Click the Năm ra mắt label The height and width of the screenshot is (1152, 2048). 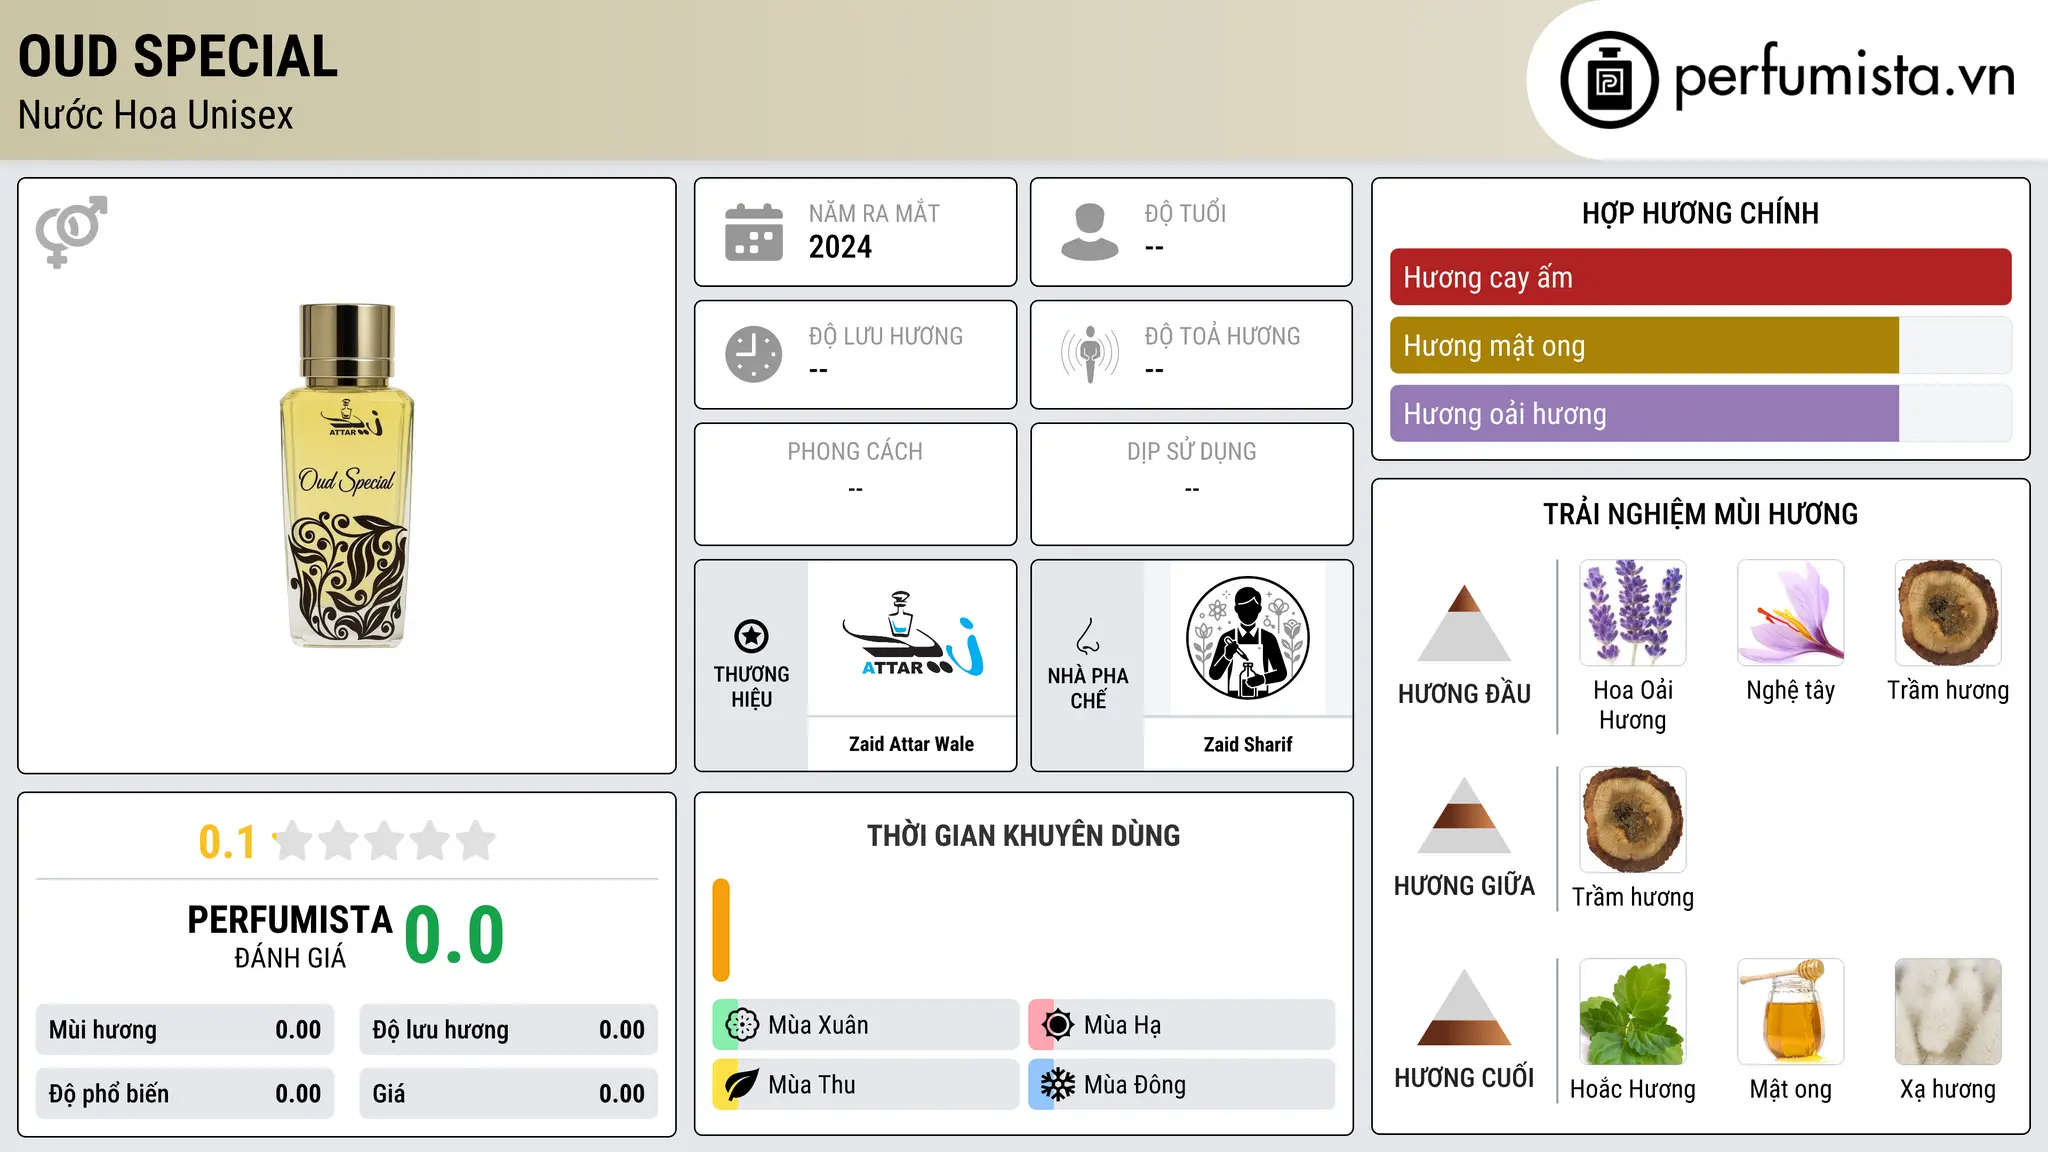pos(874,213)
